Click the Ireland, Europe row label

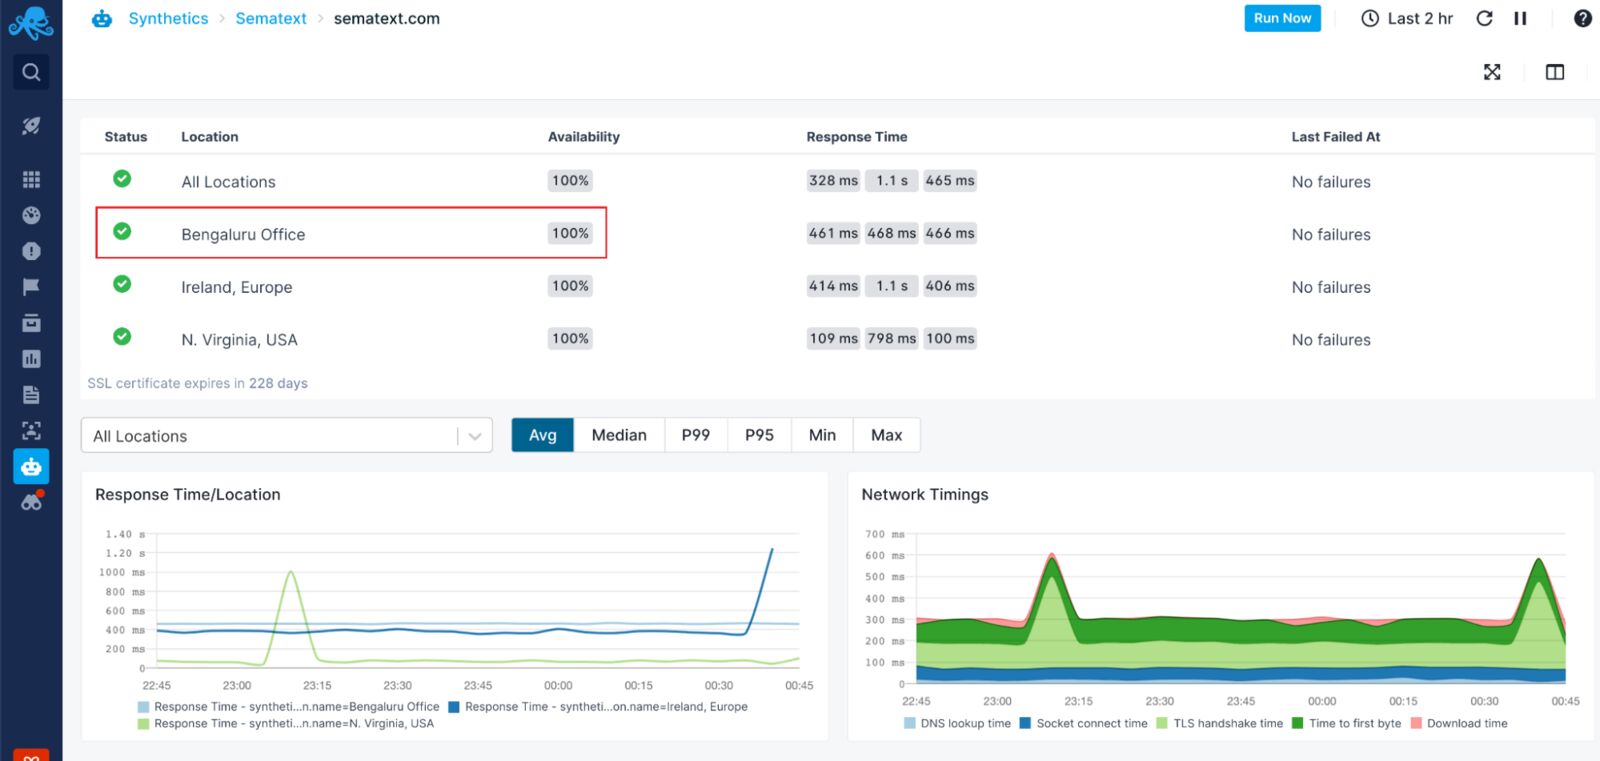pyautogui.click(x=237, y=287)
